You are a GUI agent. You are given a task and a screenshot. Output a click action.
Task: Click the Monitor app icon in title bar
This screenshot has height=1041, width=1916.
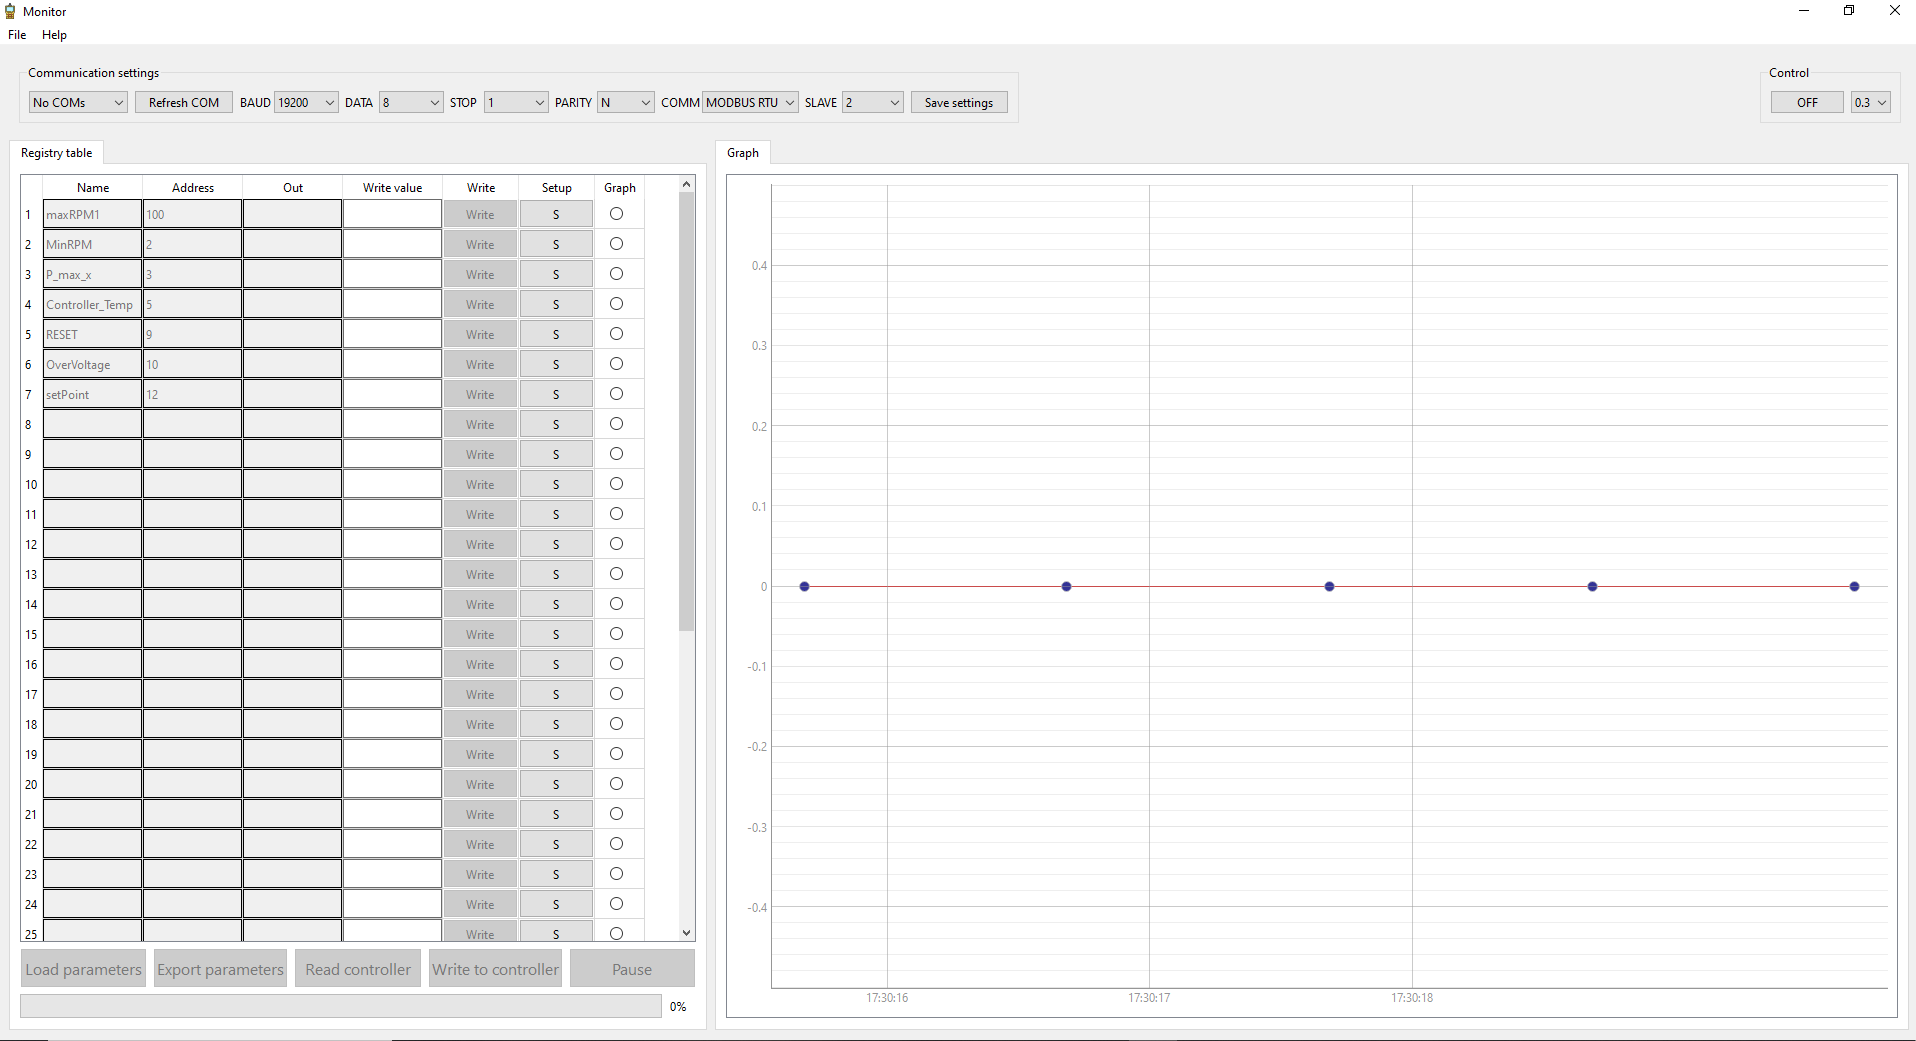tap(11, 11)
